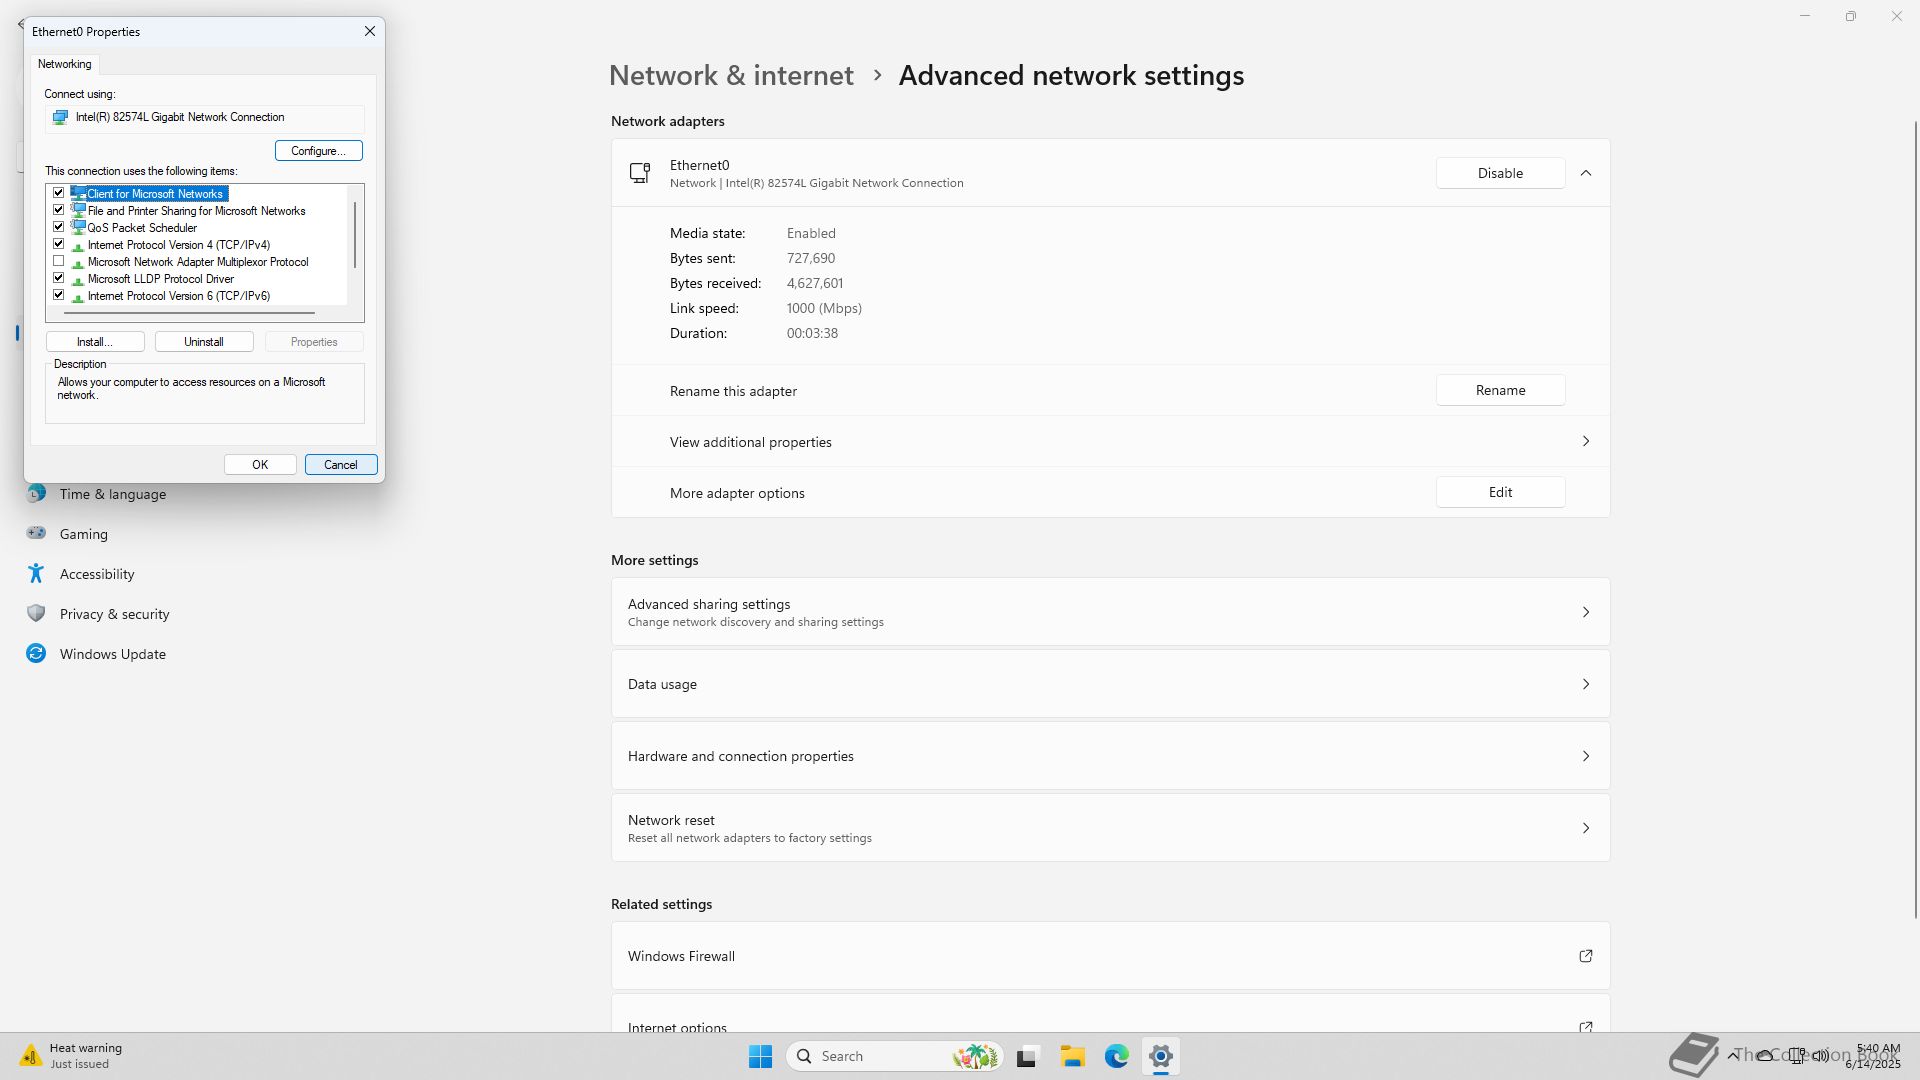This screenshot has height=1080, width=1920.
Task: Click the Windows Start button
Action: click(760, 1056)
